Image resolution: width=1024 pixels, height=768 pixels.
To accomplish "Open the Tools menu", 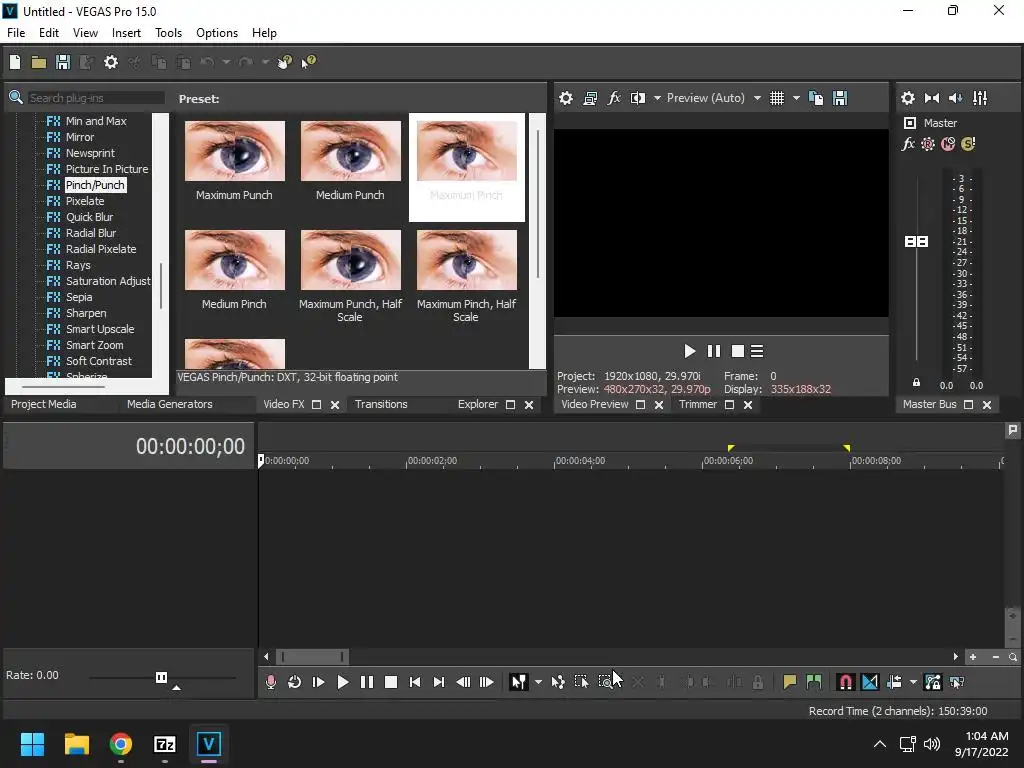I will click(168, 33).
